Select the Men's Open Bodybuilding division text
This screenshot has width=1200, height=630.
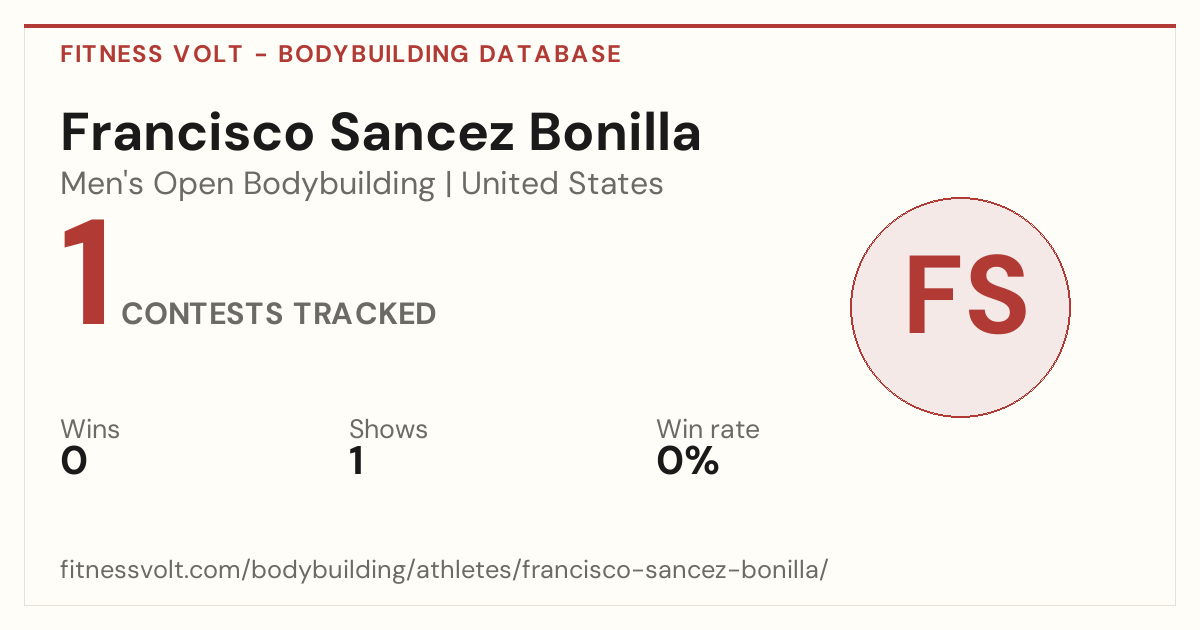[248, 184]
